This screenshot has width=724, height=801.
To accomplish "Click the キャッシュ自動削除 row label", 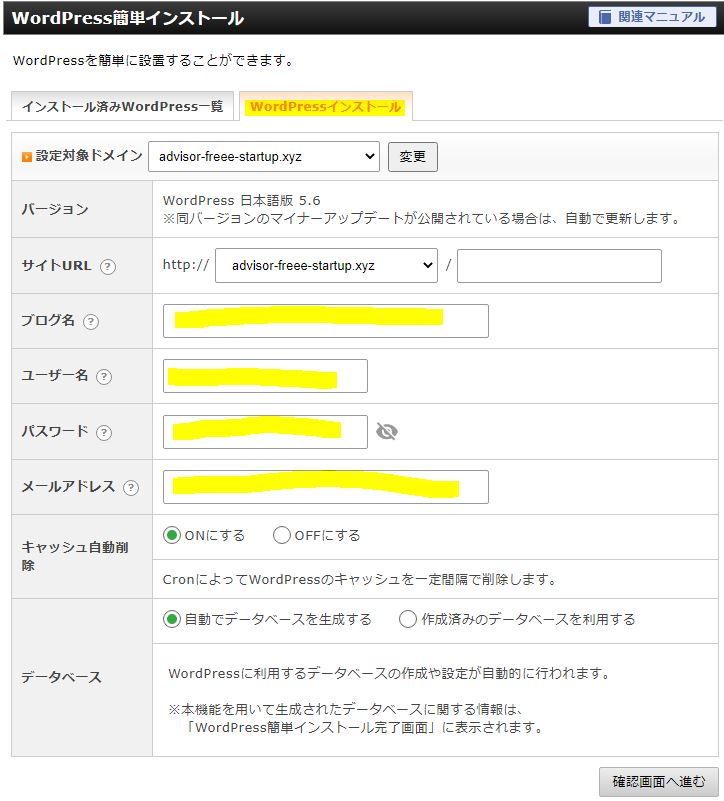I will point(75,556).
